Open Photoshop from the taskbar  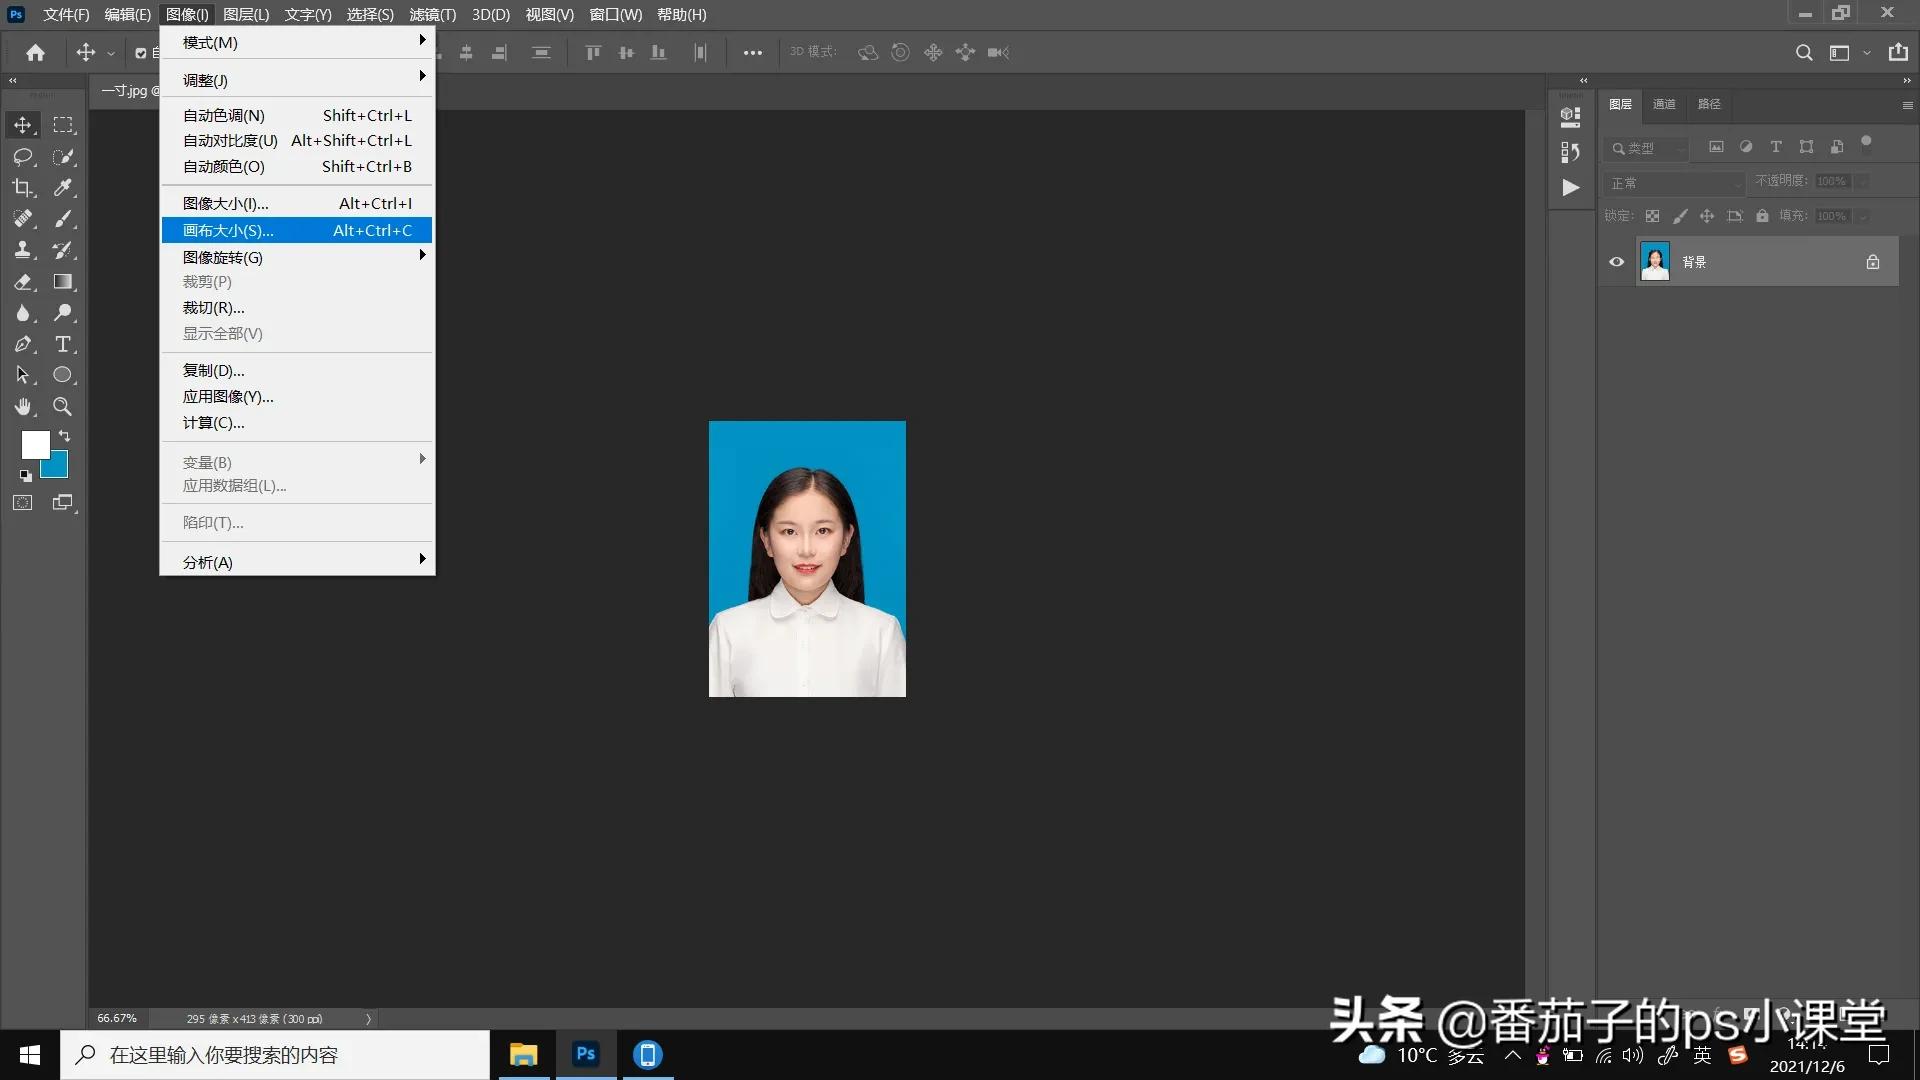(x=585, y=1054)
